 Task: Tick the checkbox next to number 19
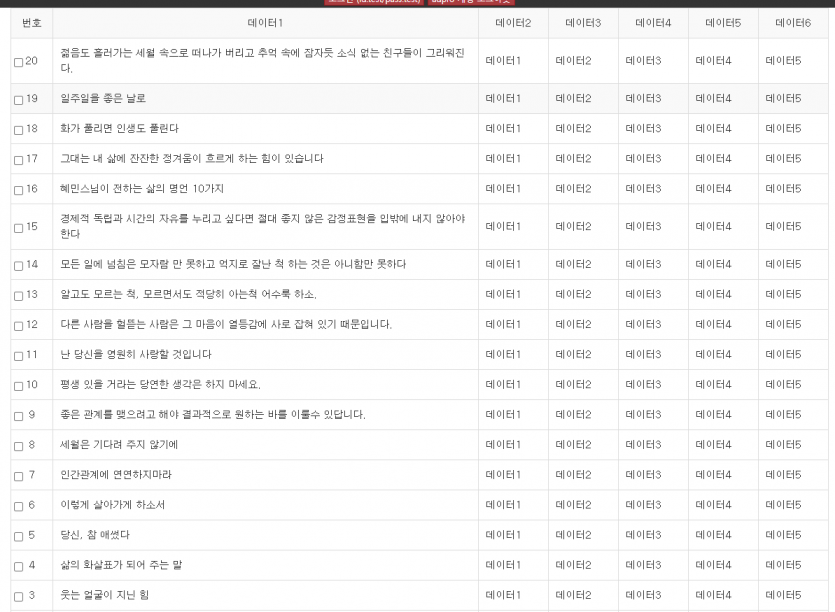pos(19,100)
